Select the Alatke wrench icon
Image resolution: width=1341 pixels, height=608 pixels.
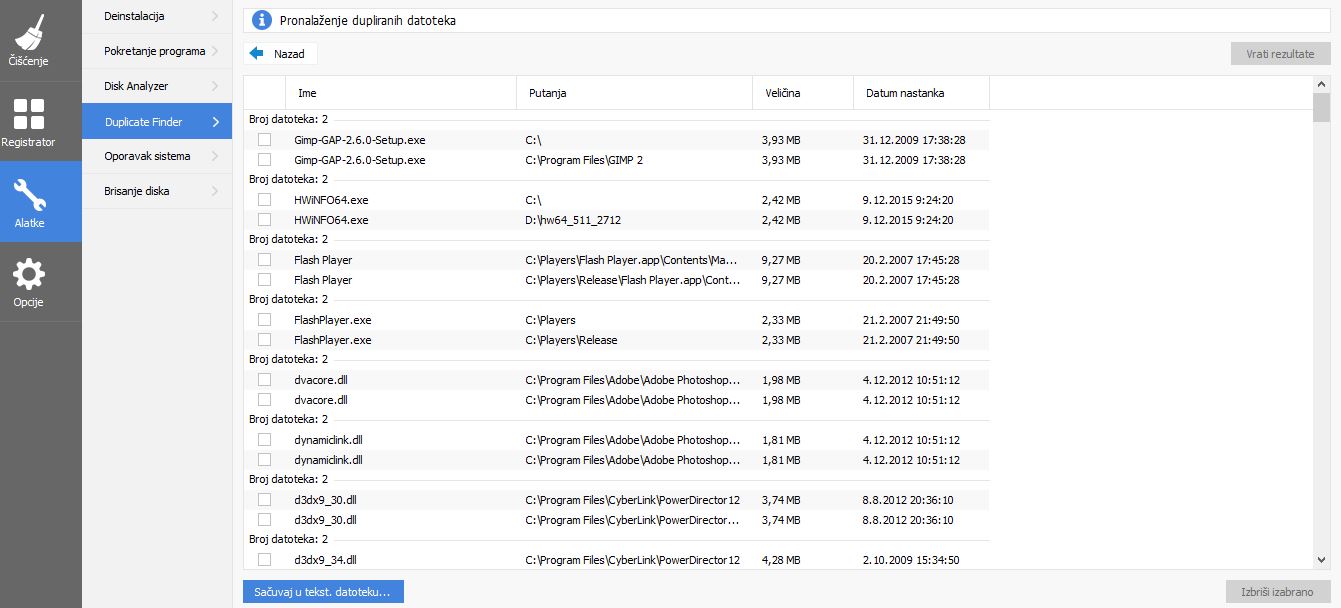point(30,195)
